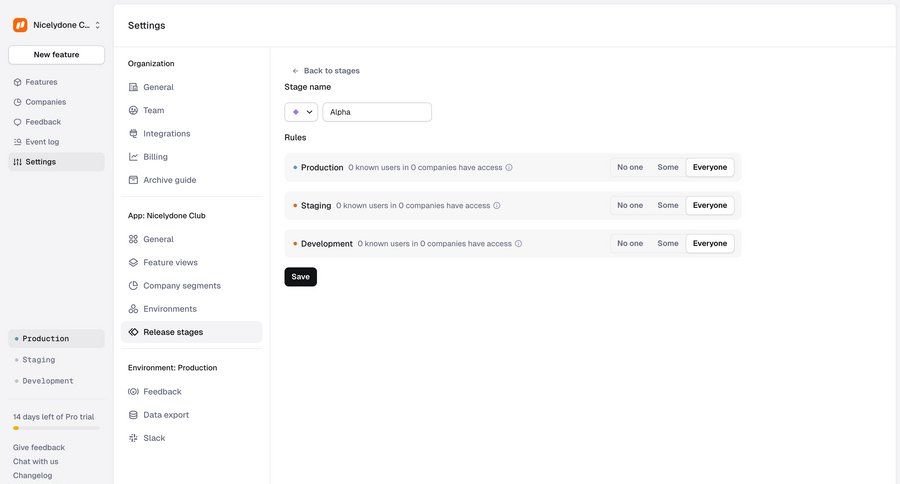The height and width of the screenshot is (484, 900).
Task: Go back to stages link
Action: point(325,71)
